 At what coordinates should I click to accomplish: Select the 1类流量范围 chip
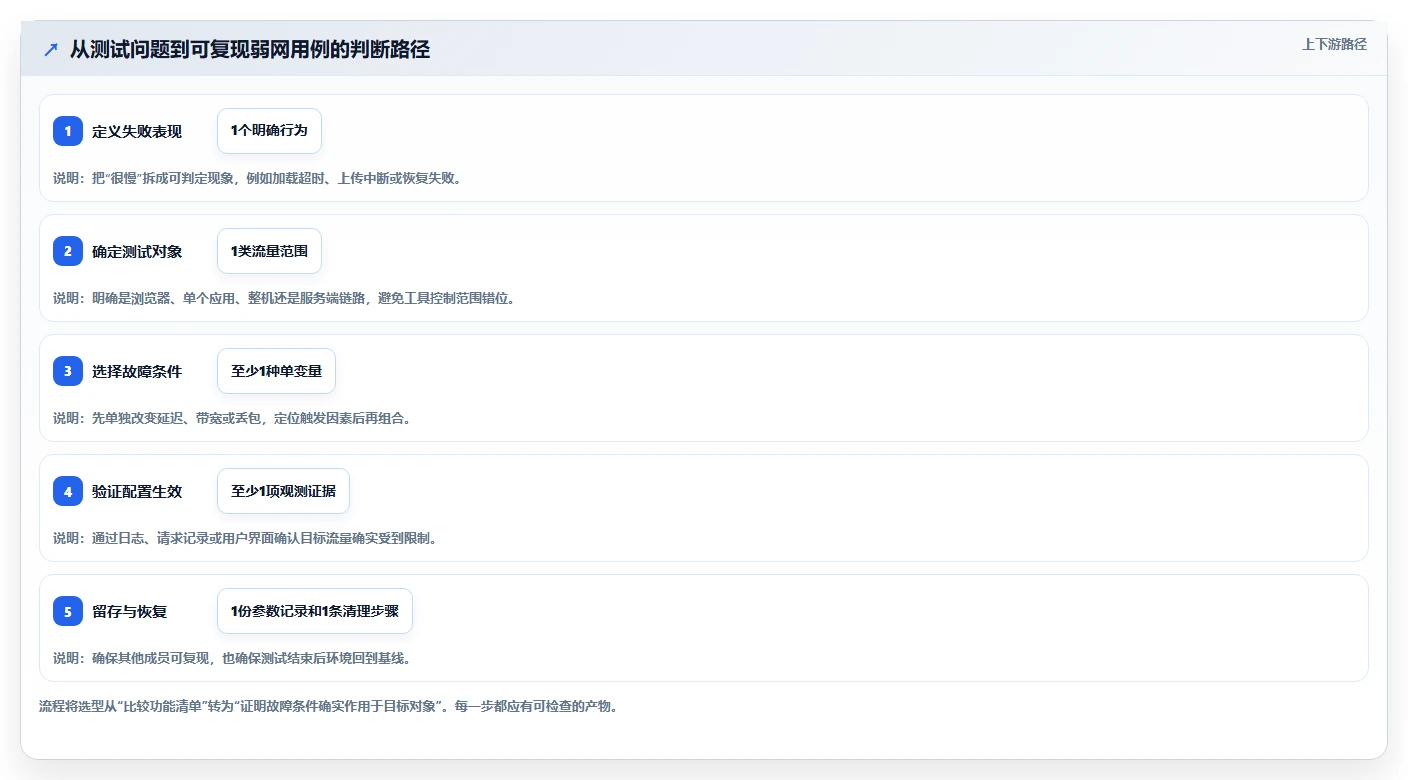tap(269, 251)
